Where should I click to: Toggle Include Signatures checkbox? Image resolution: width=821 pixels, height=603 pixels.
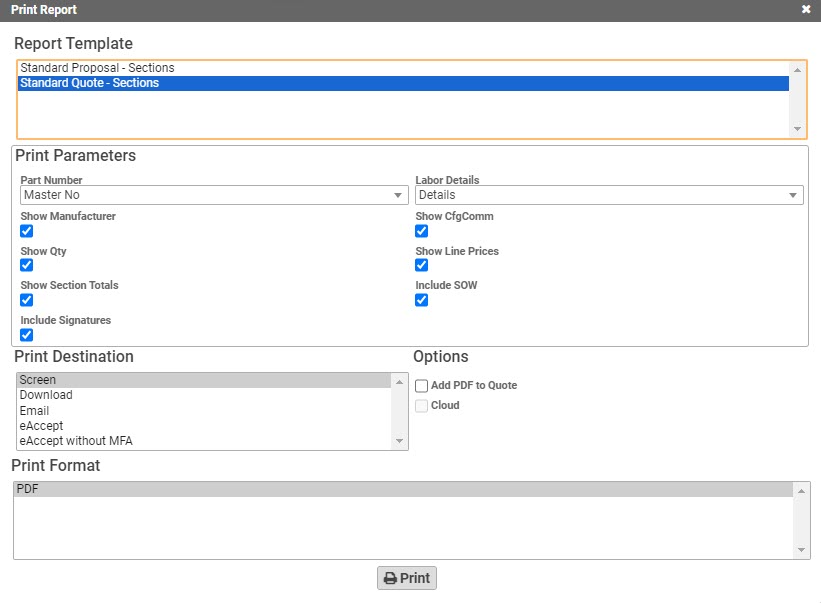pyautogui.click(x=27, y=335)
